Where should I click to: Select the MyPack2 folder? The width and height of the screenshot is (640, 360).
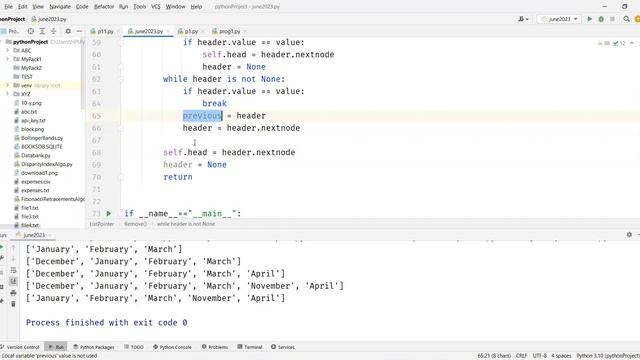coord(31,68)
